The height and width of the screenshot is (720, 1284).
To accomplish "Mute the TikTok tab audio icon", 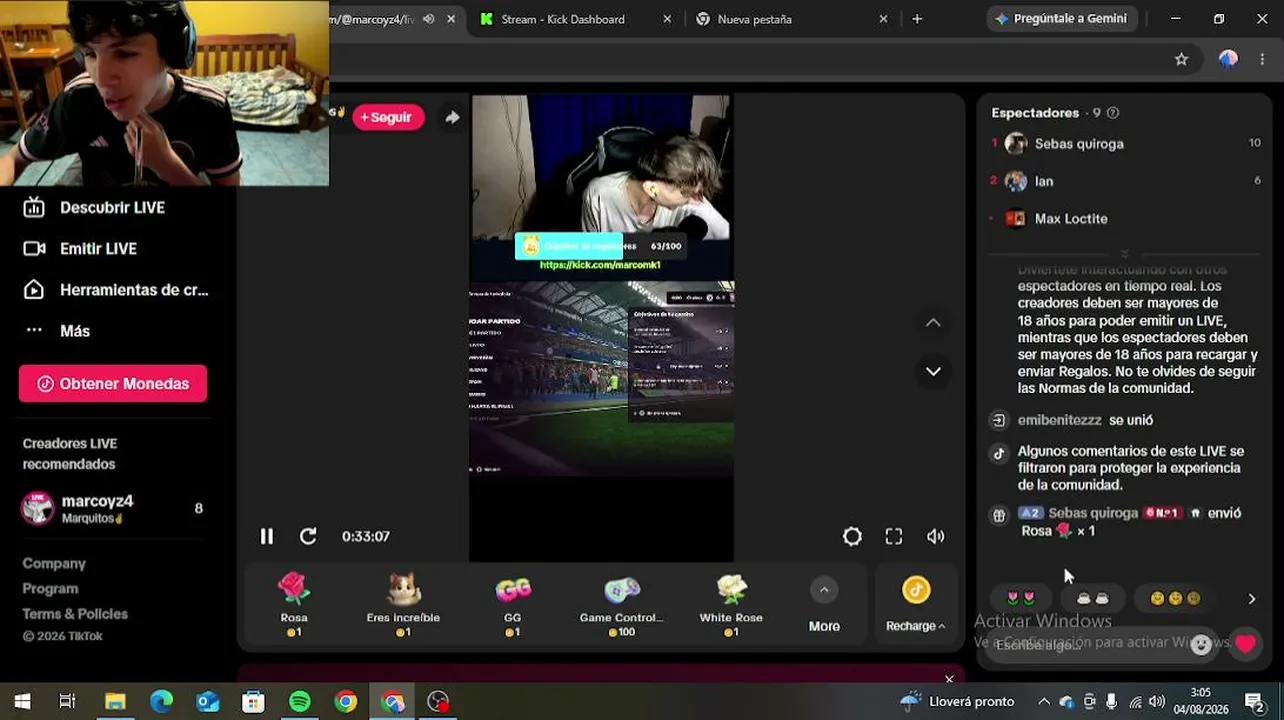I will (x=429, y=19).
